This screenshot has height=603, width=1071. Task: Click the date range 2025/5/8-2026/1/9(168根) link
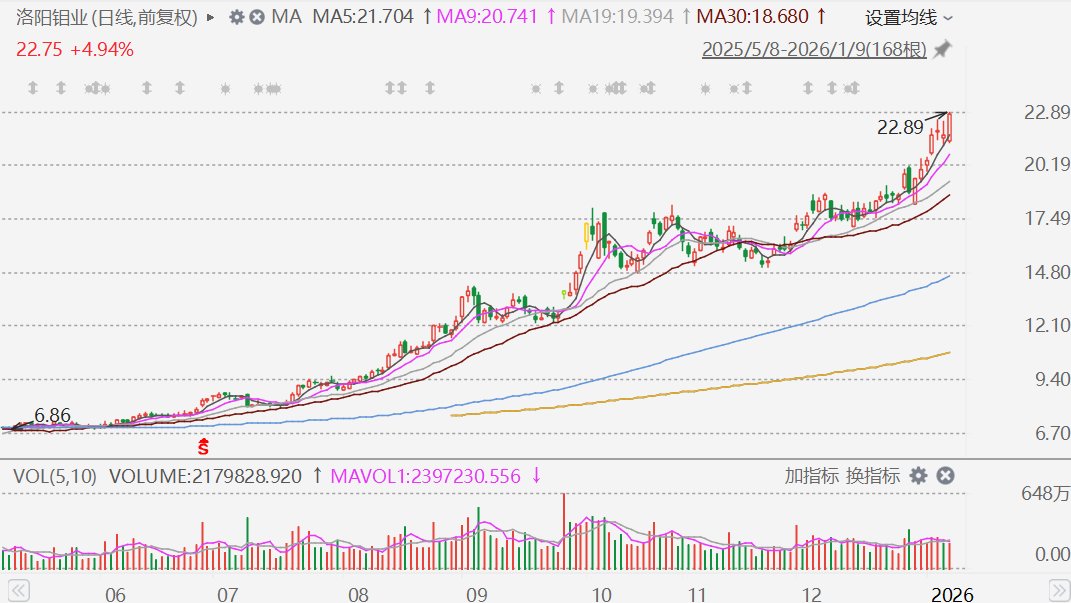[814, 50]
